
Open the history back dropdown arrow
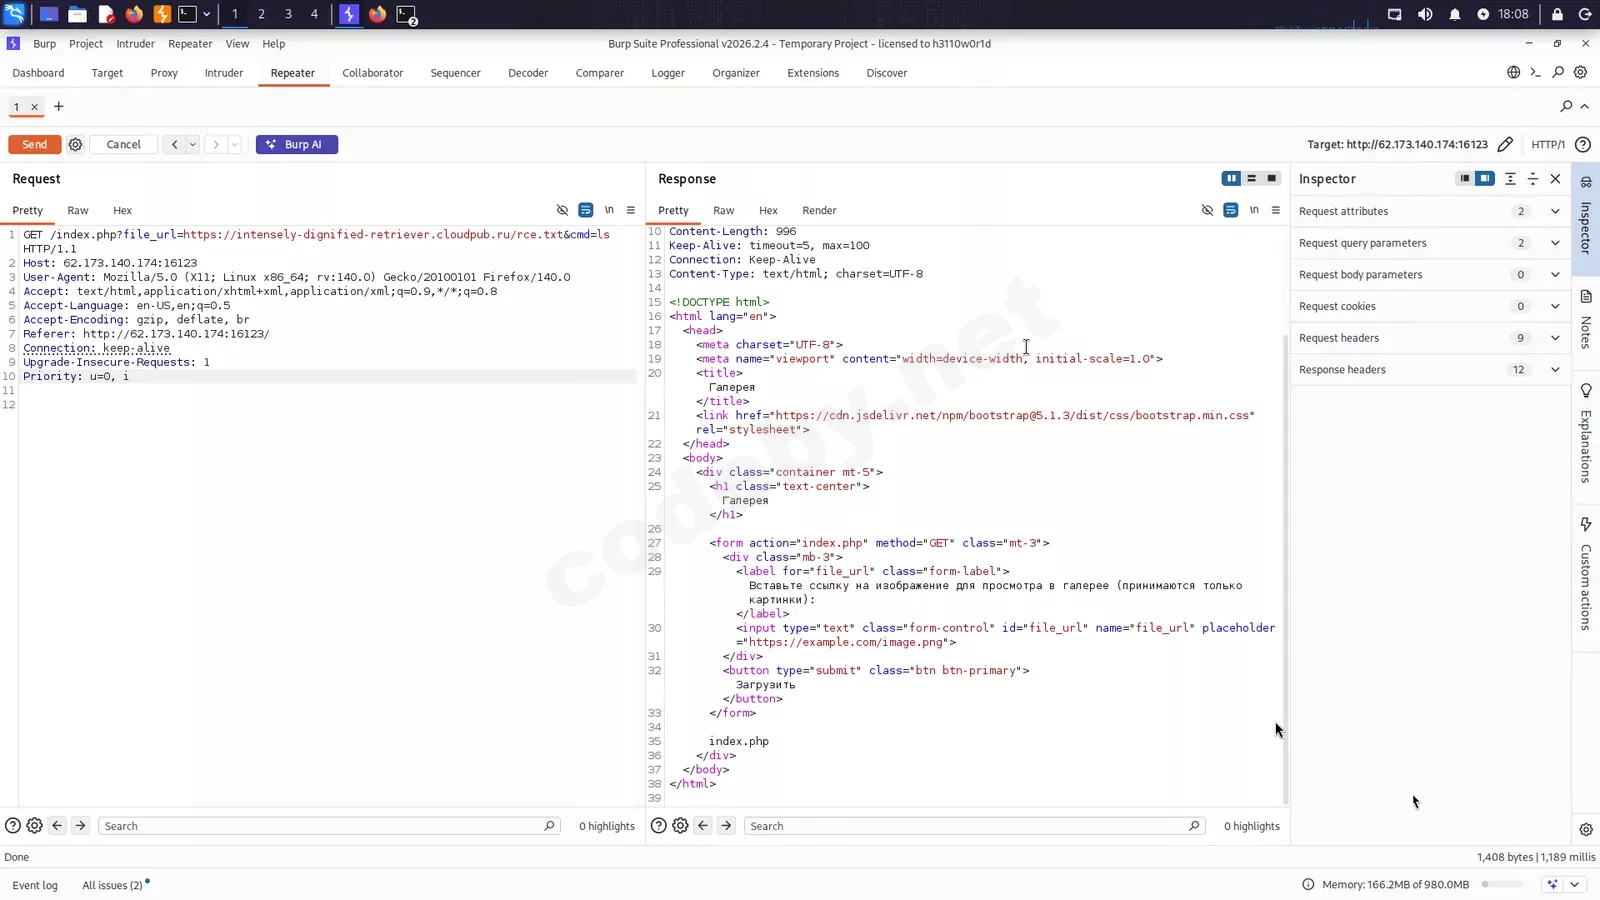[x=193, y=144]
